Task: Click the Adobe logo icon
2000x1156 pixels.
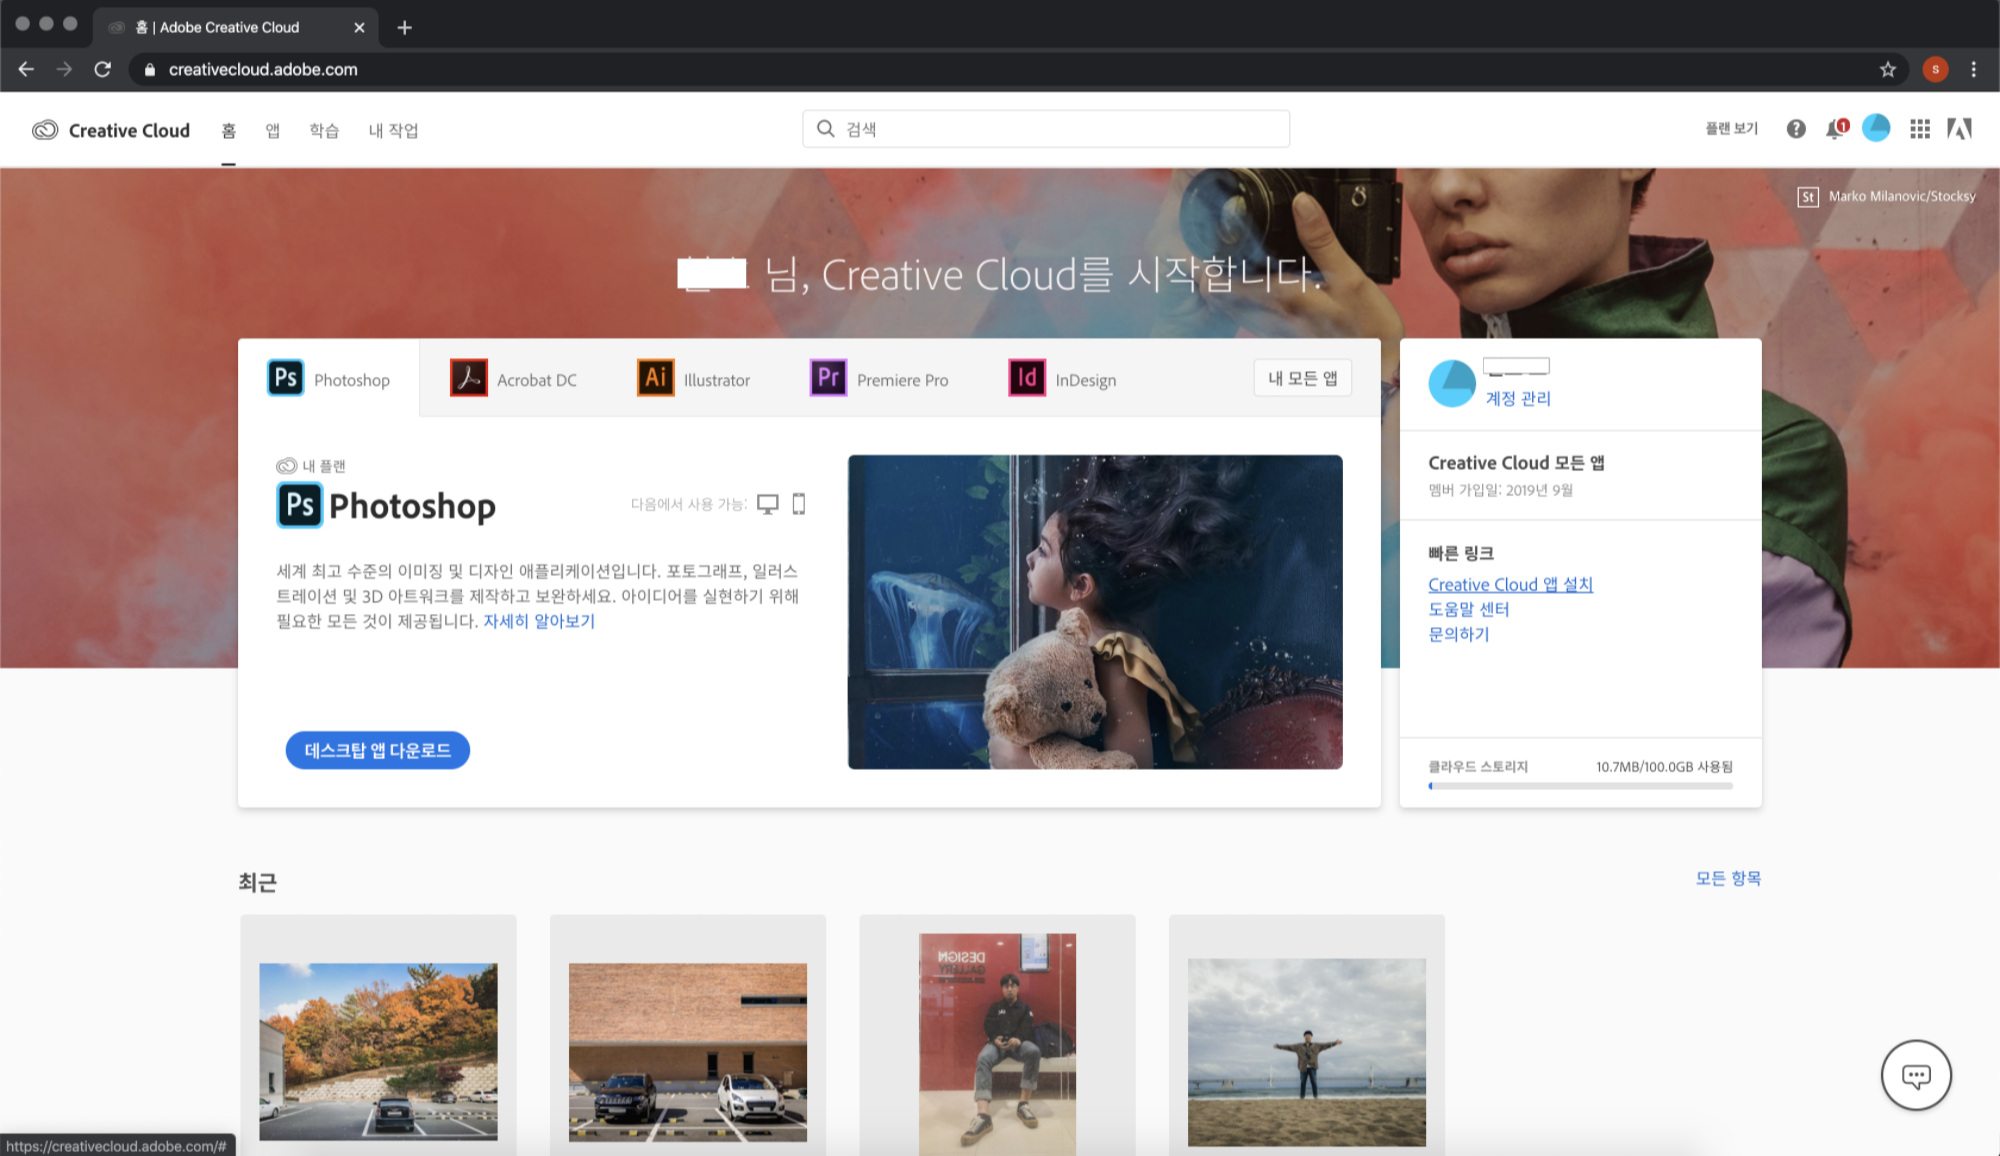Action: (1960, 129)
